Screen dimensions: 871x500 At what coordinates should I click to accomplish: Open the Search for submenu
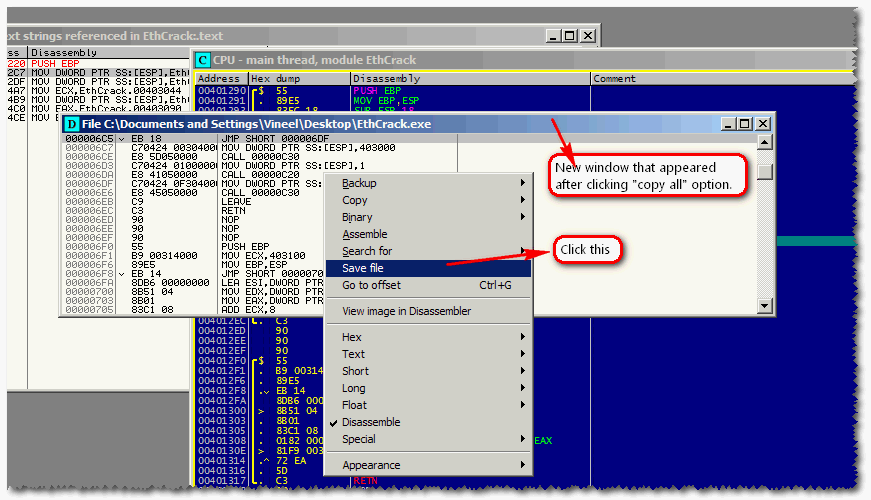428,251
